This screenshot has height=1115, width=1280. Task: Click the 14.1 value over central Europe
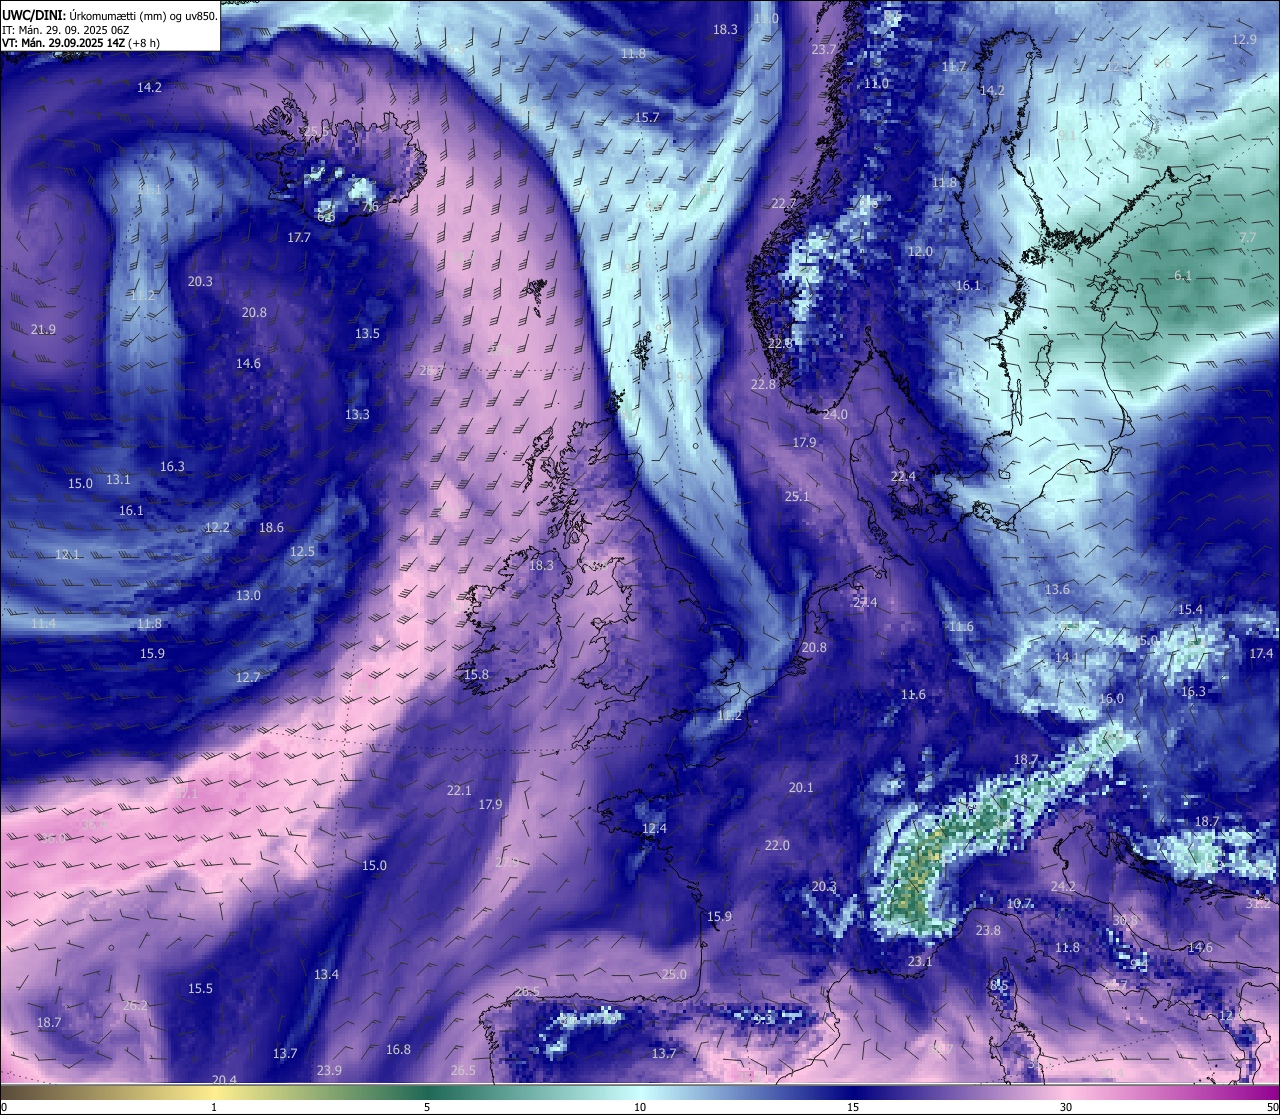pos(1068,658)
